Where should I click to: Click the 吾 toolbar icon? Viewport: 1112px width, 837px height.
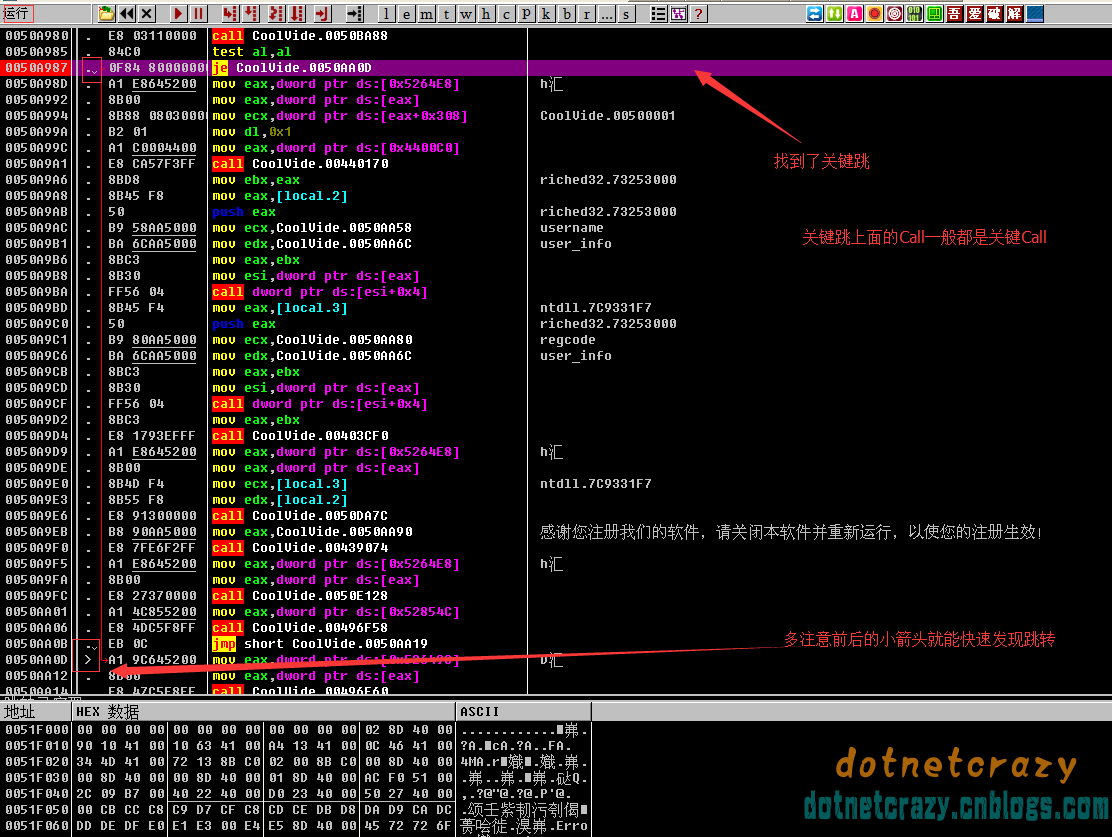(955, 13)
